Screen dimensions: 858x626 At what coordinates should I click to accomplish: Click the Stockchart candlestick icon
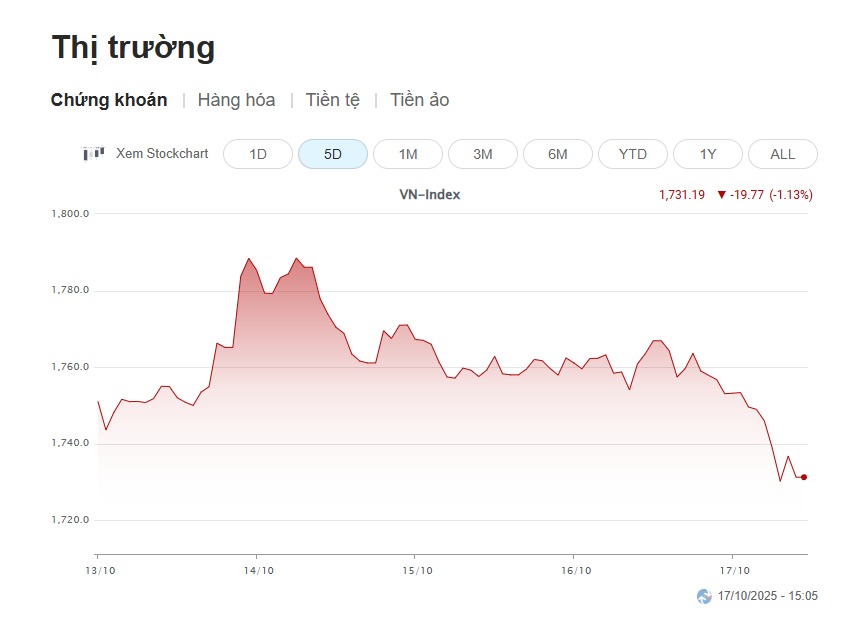(x=93, y=154)
